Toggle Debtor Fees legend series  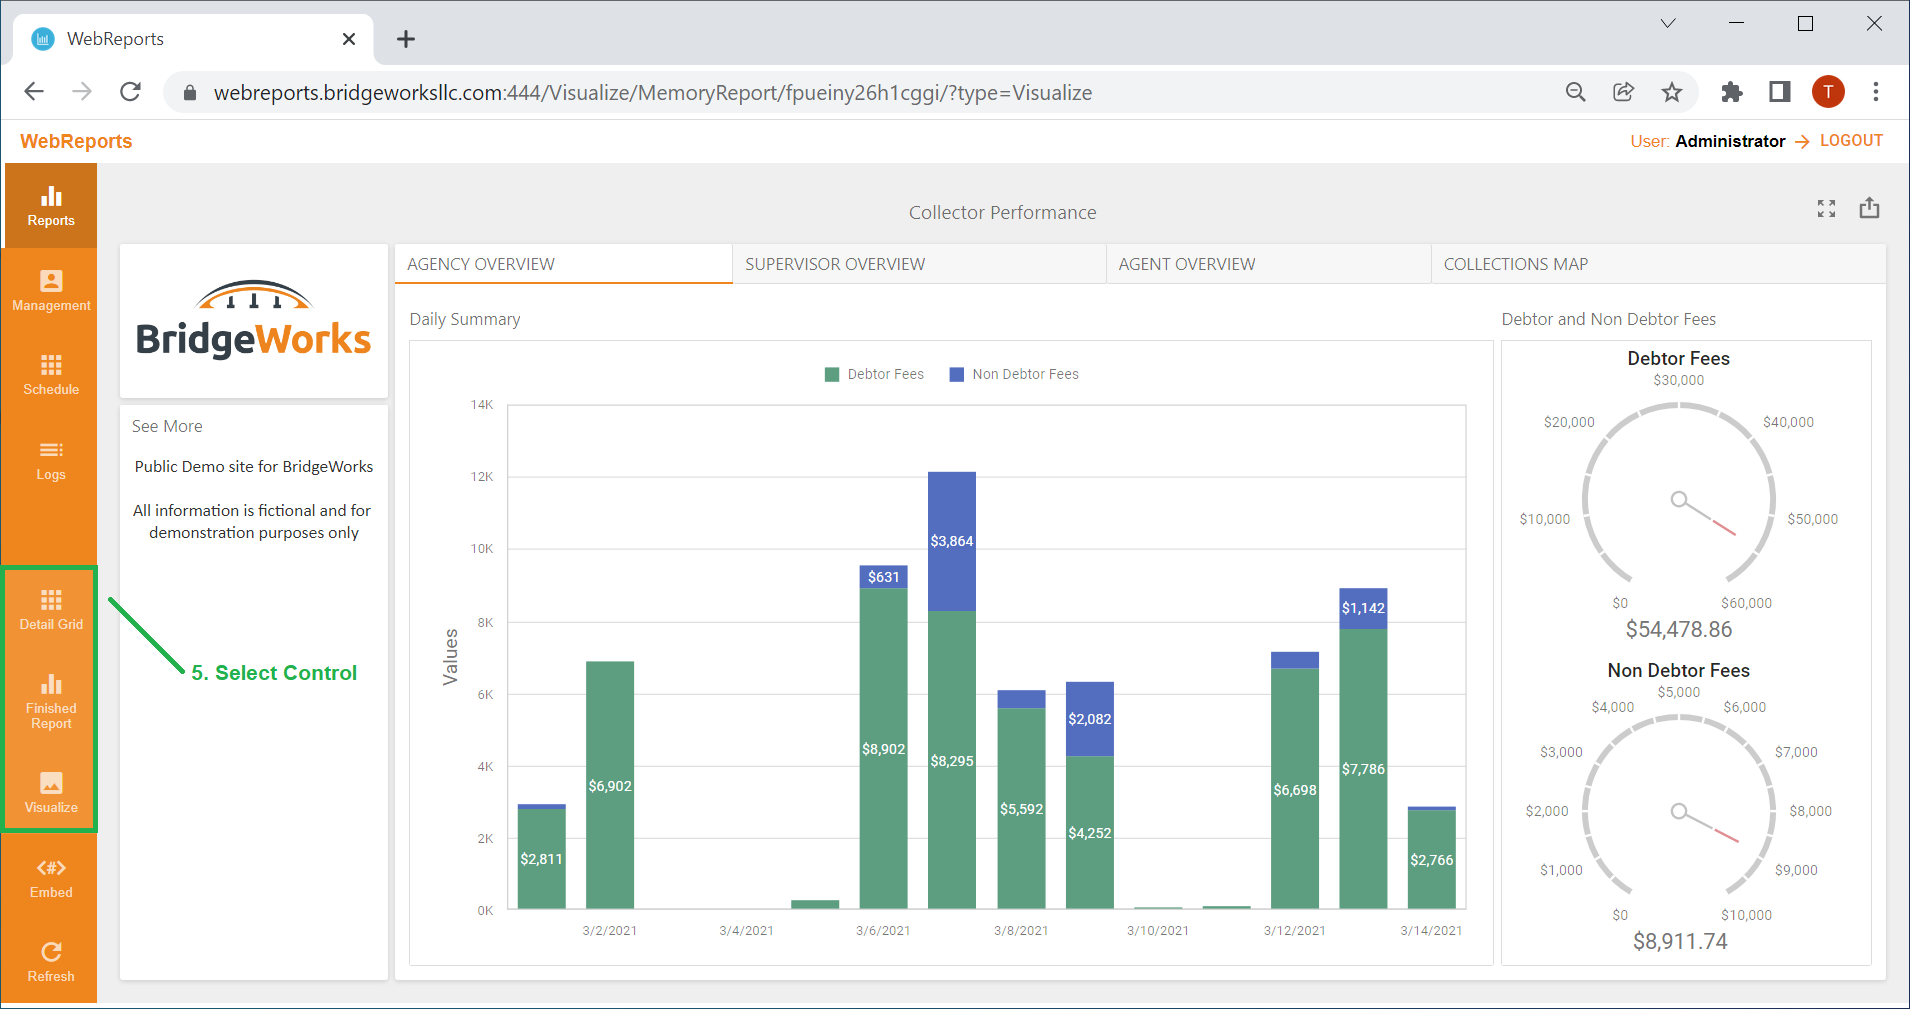coord(874,374)
